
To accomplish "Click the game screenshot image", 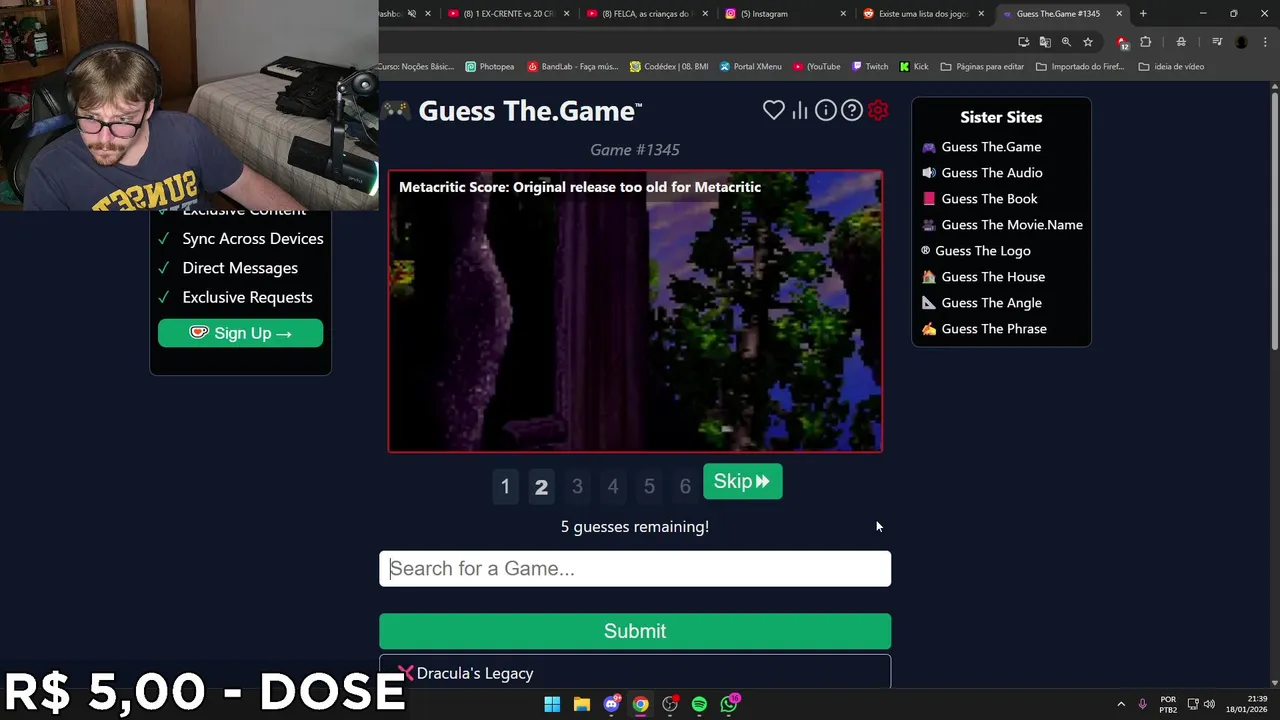I will coord(635,311).
